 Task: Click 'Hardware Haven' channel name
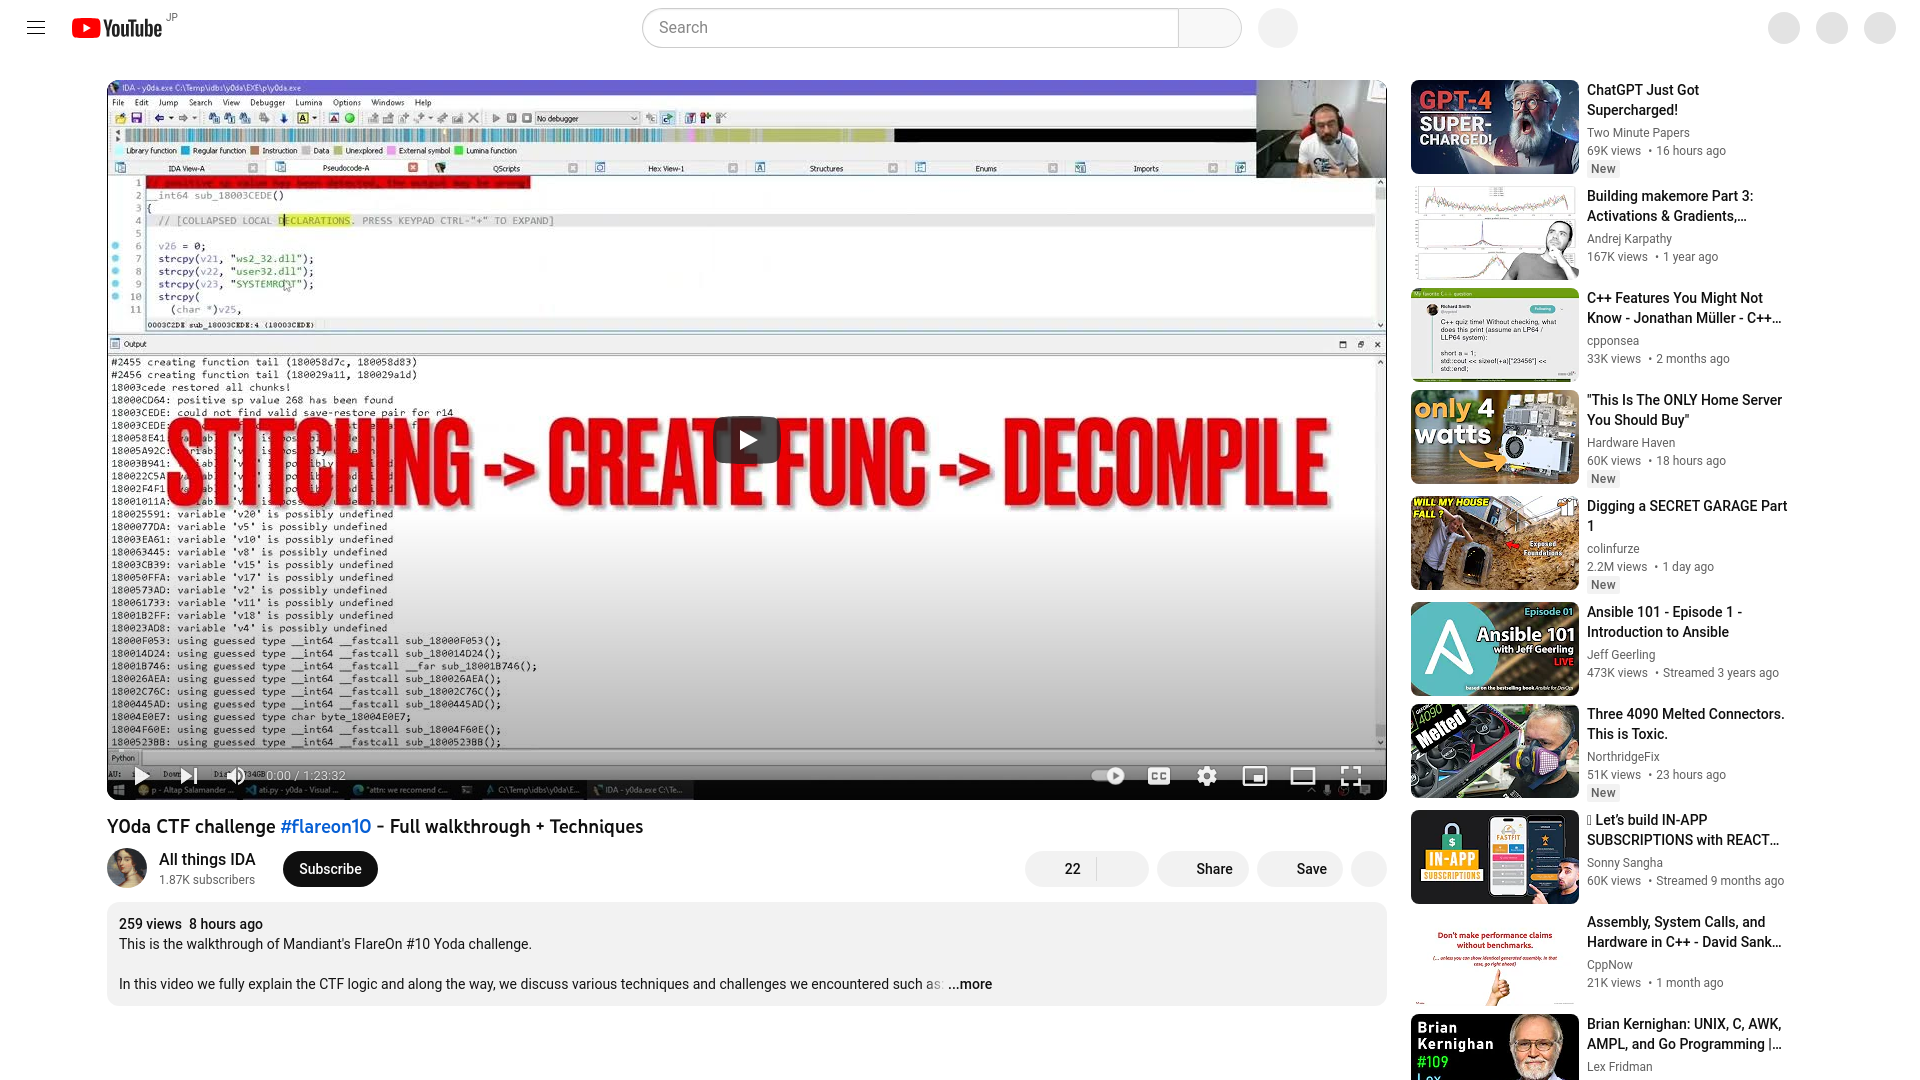click(1631, 443)
